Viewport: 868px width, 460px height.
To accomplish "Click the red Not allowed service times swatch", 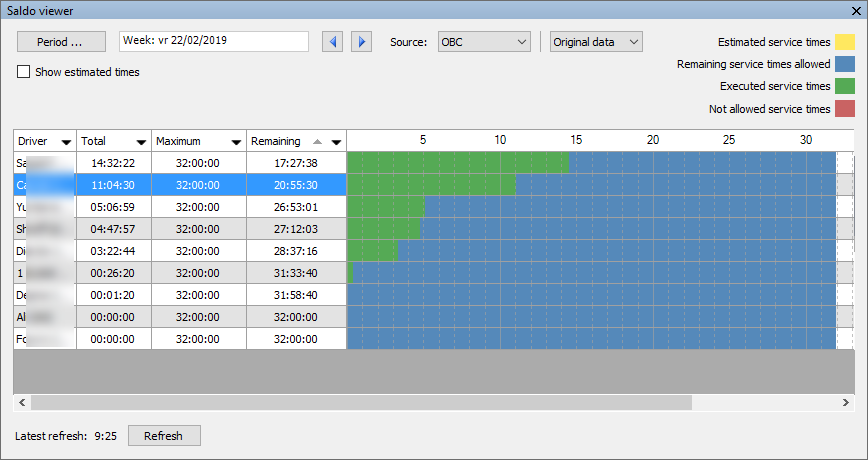I will pos(846,109).
